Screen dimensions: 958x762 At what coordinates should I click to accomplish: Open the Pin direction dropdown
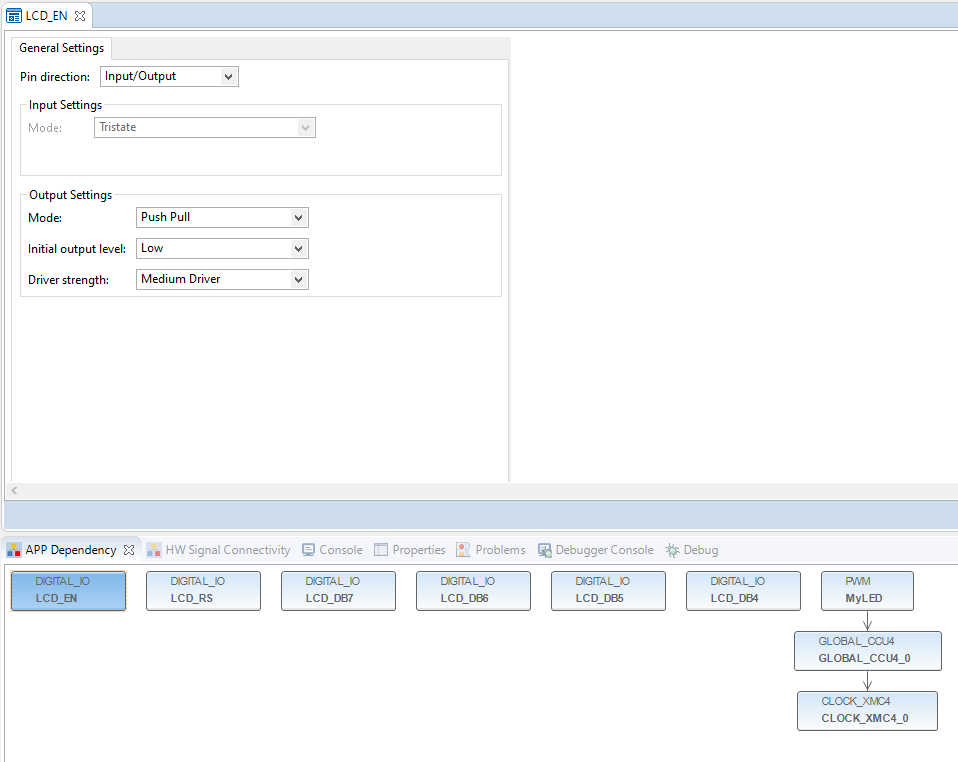pyautogui.click(x=169, y=76)
